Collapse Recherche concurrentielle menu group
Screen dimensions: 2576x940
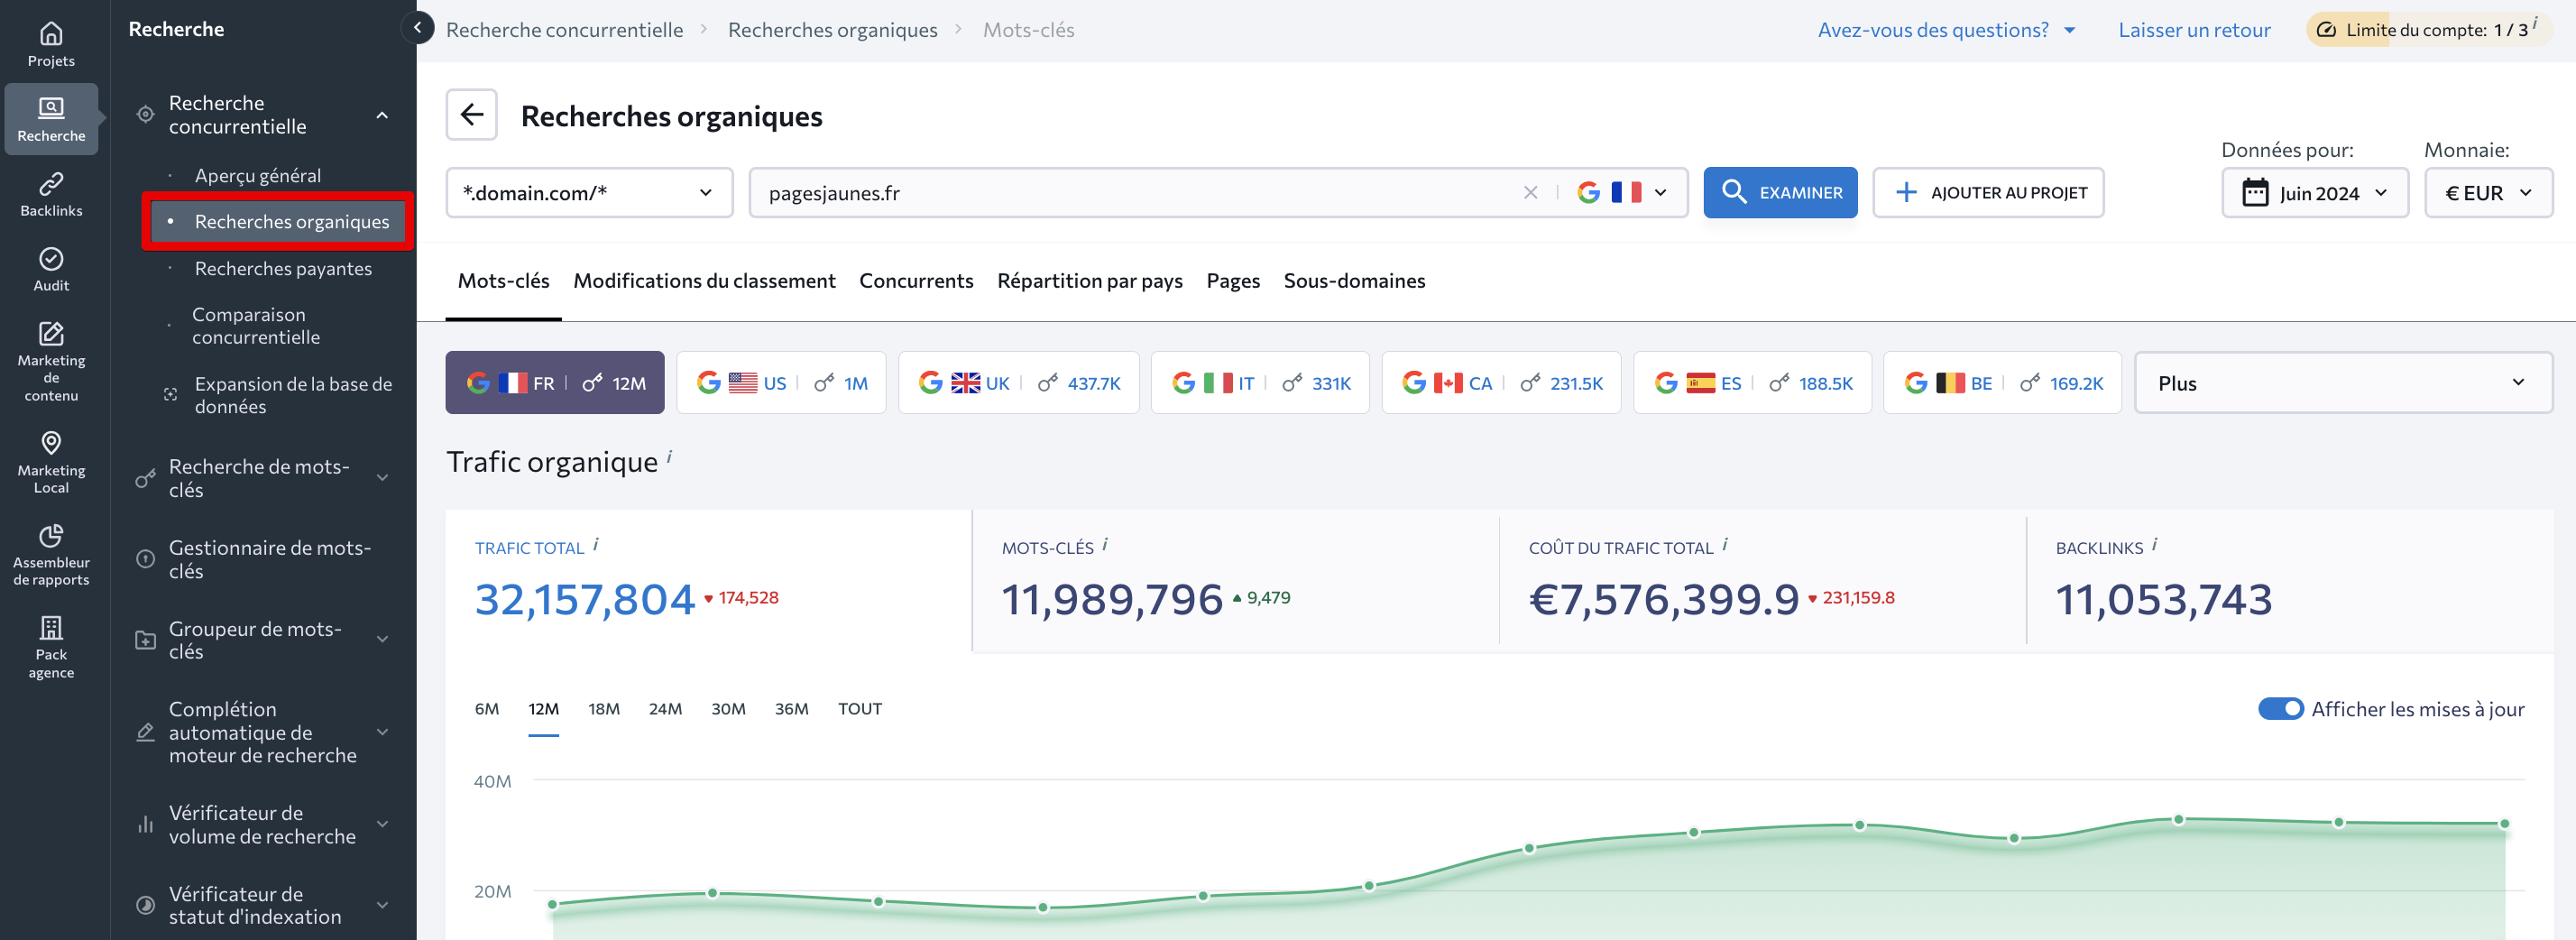[382, 114]
